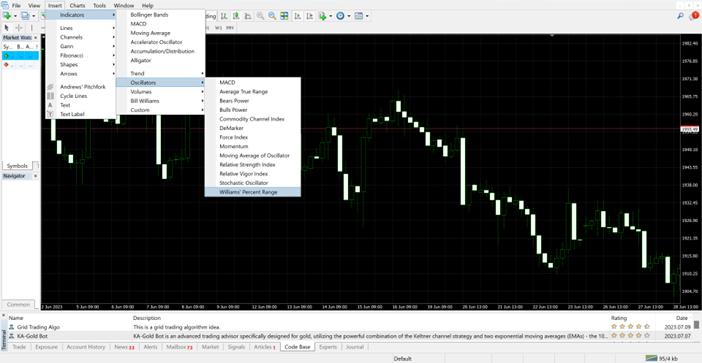Expand the Trend indicators submenu

pos(160,73)
